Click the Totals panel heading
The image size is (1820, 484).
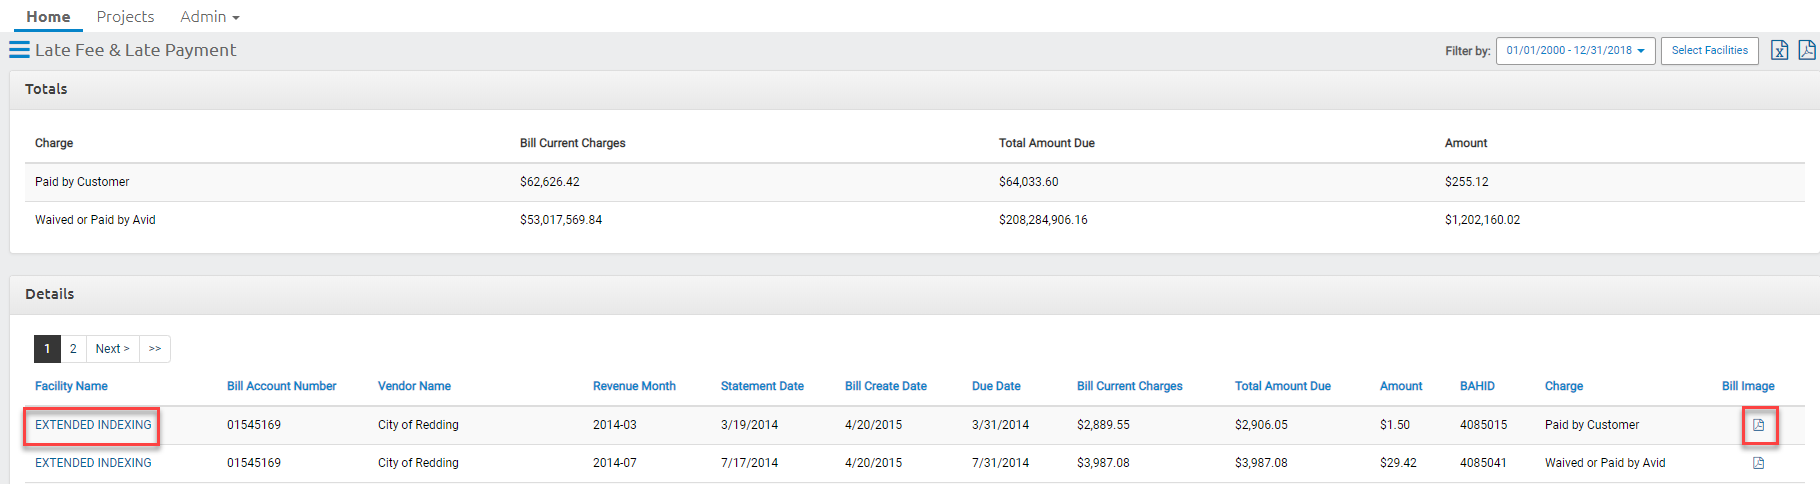tap(46, 89)
